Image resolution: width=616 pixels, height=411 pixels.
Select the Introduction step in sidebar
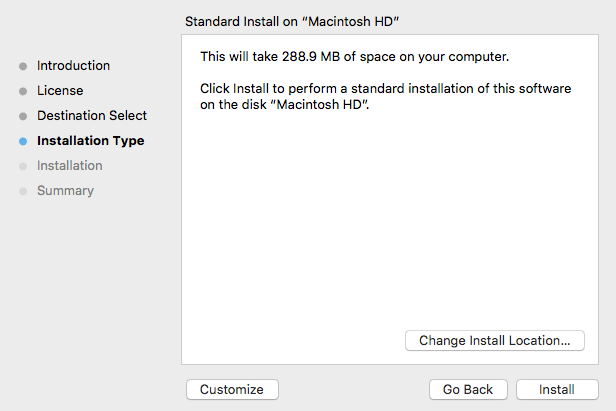point(73,66)
